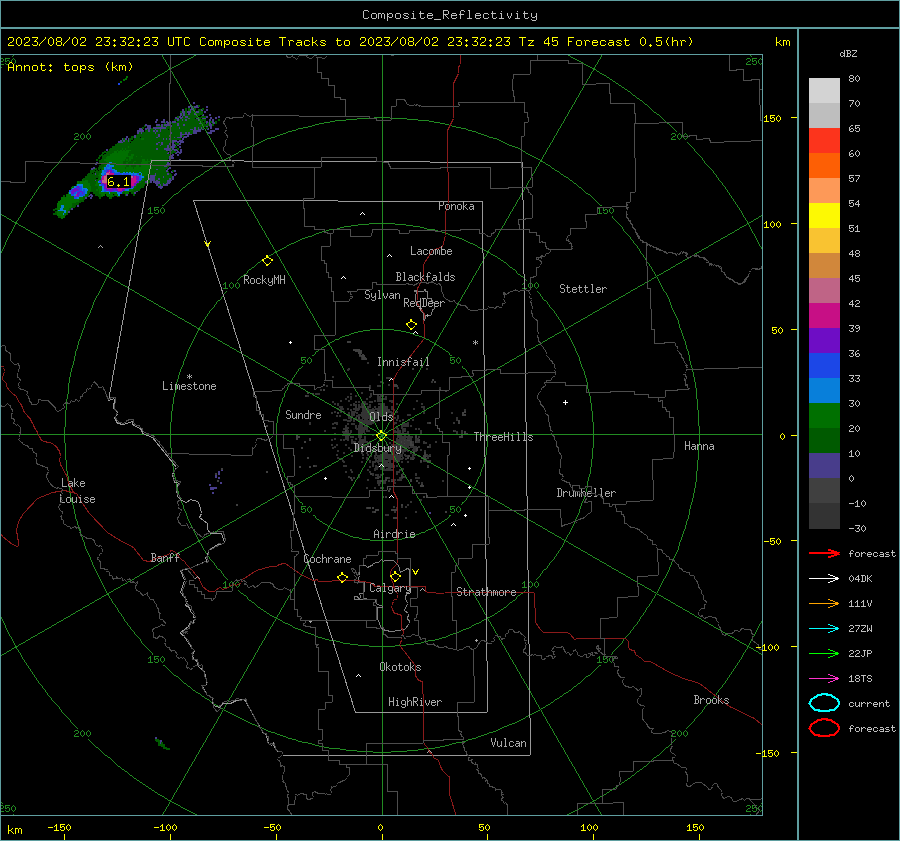Click the 39 dBZ magenta color swatch
This screenshot has width=900, height=841.
tap(824, 316)
